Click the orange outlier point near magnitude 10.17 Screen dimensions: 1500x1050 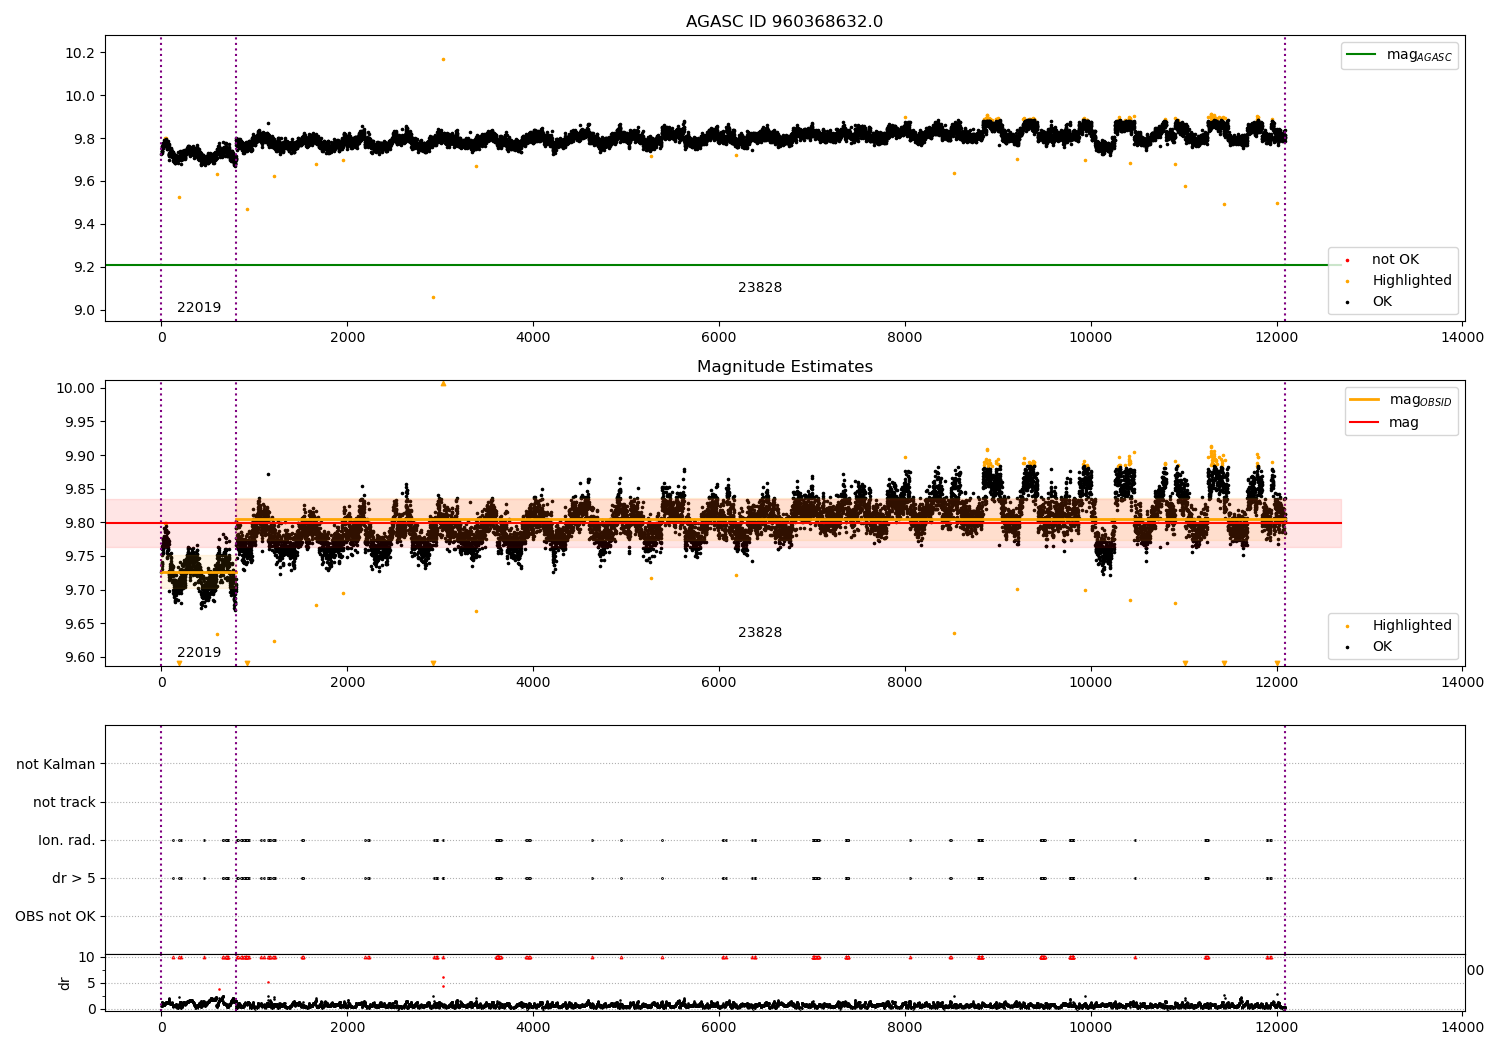[443, 59]
